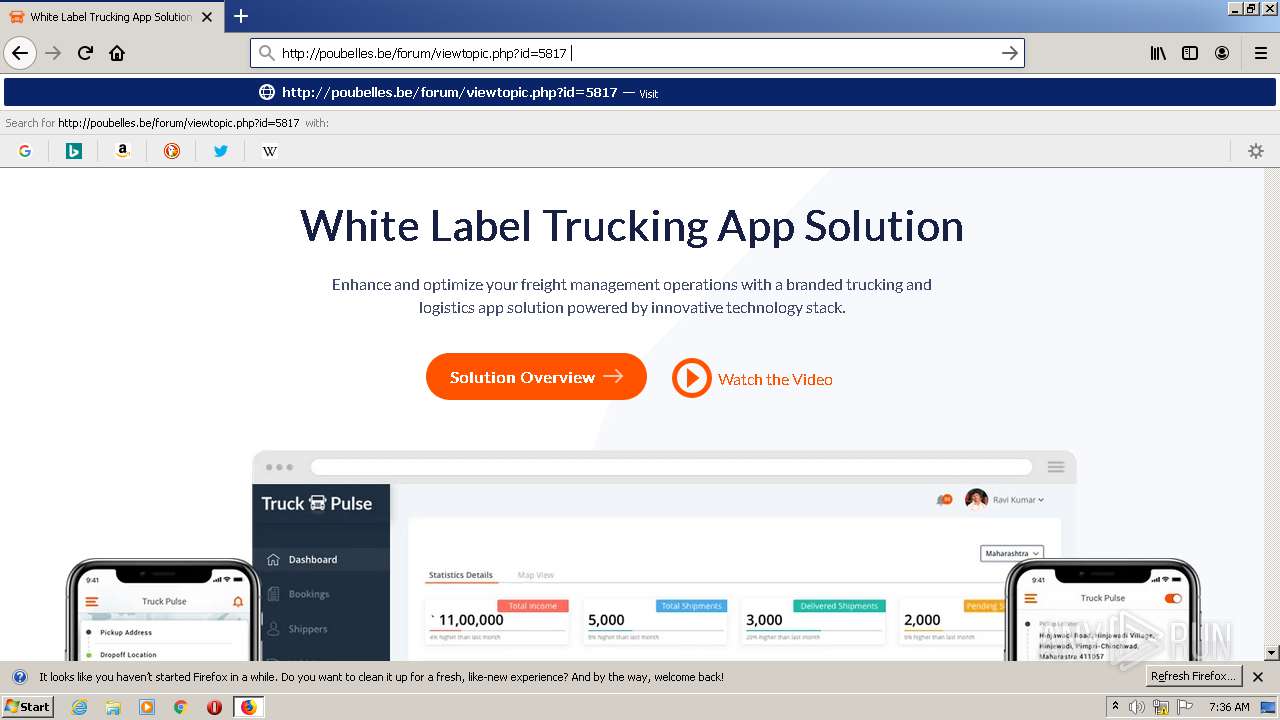Click the Solution Overview button
The height and width of the screenshot is (720, 1280).
point(536,377)
